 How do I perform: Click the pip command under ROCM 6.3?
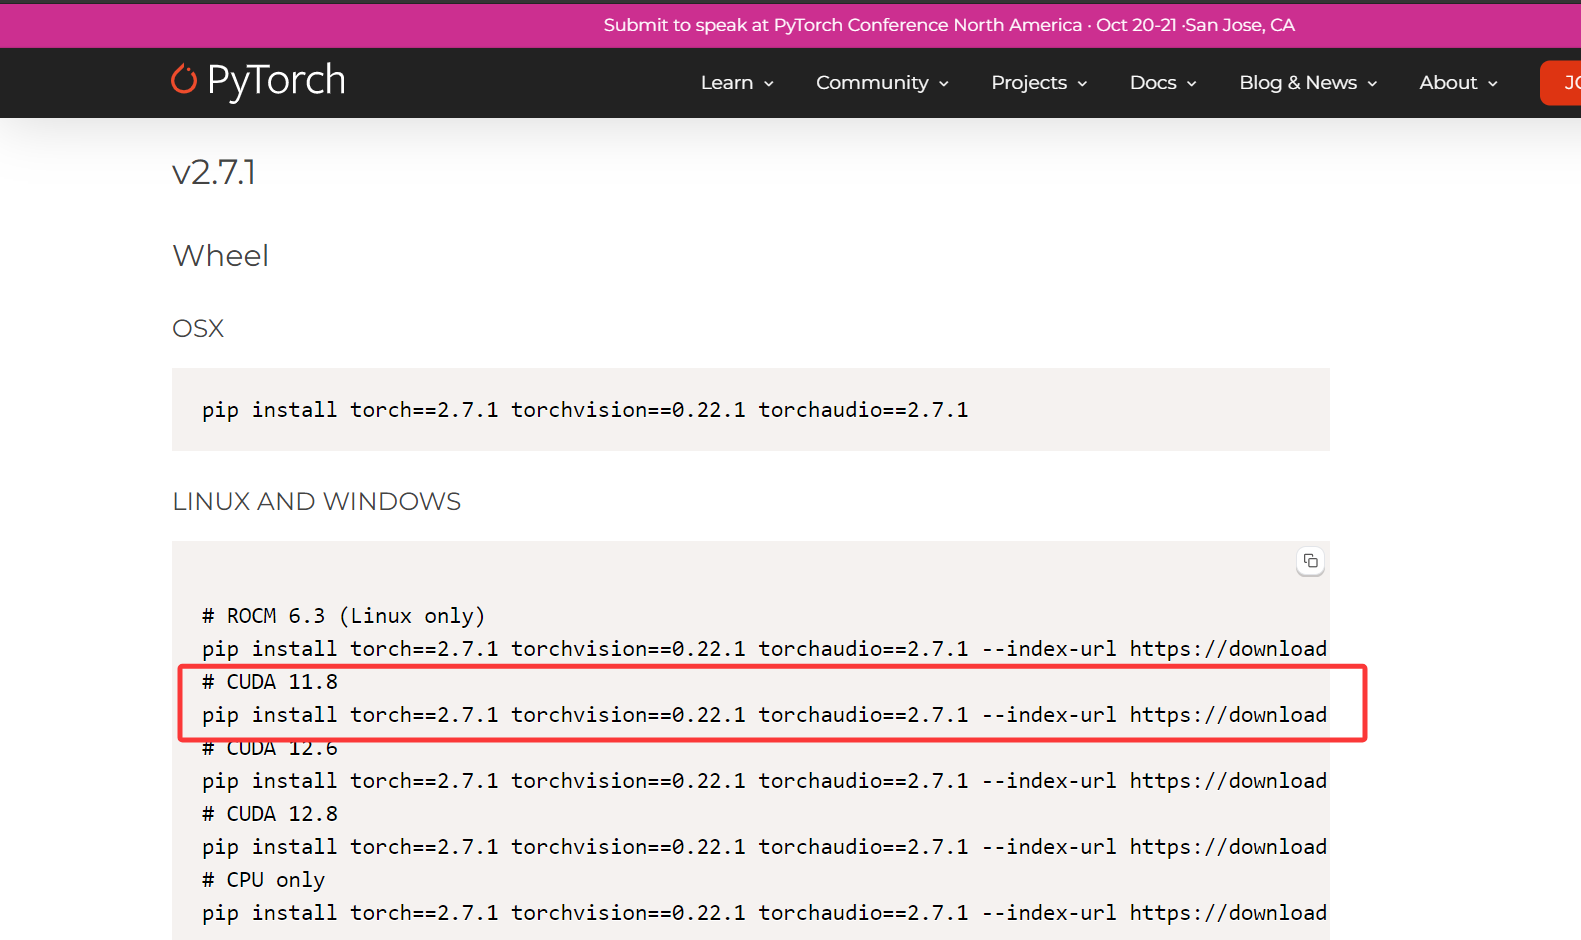764,649
